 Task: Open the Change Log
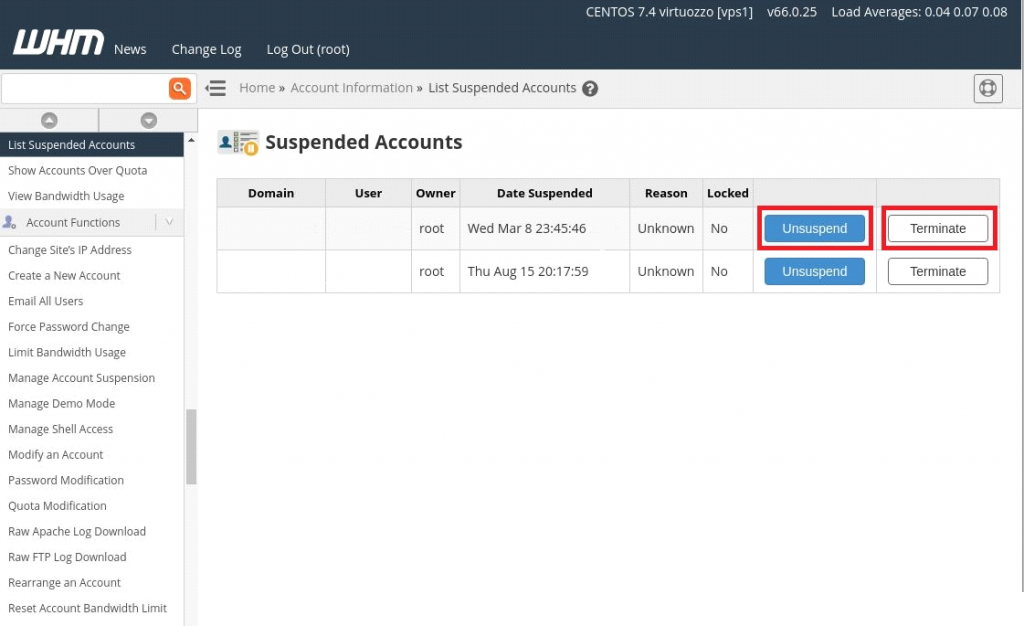coord(206,48)
